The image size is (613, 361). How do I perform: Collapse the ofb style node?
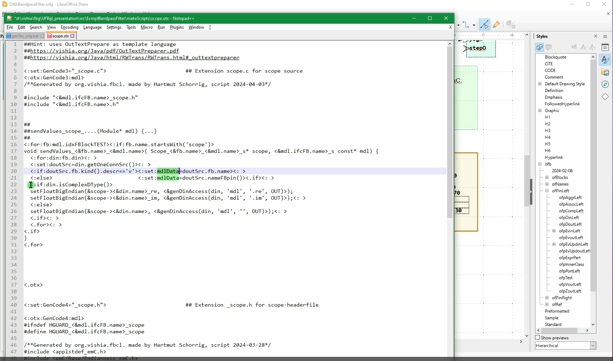540,164
